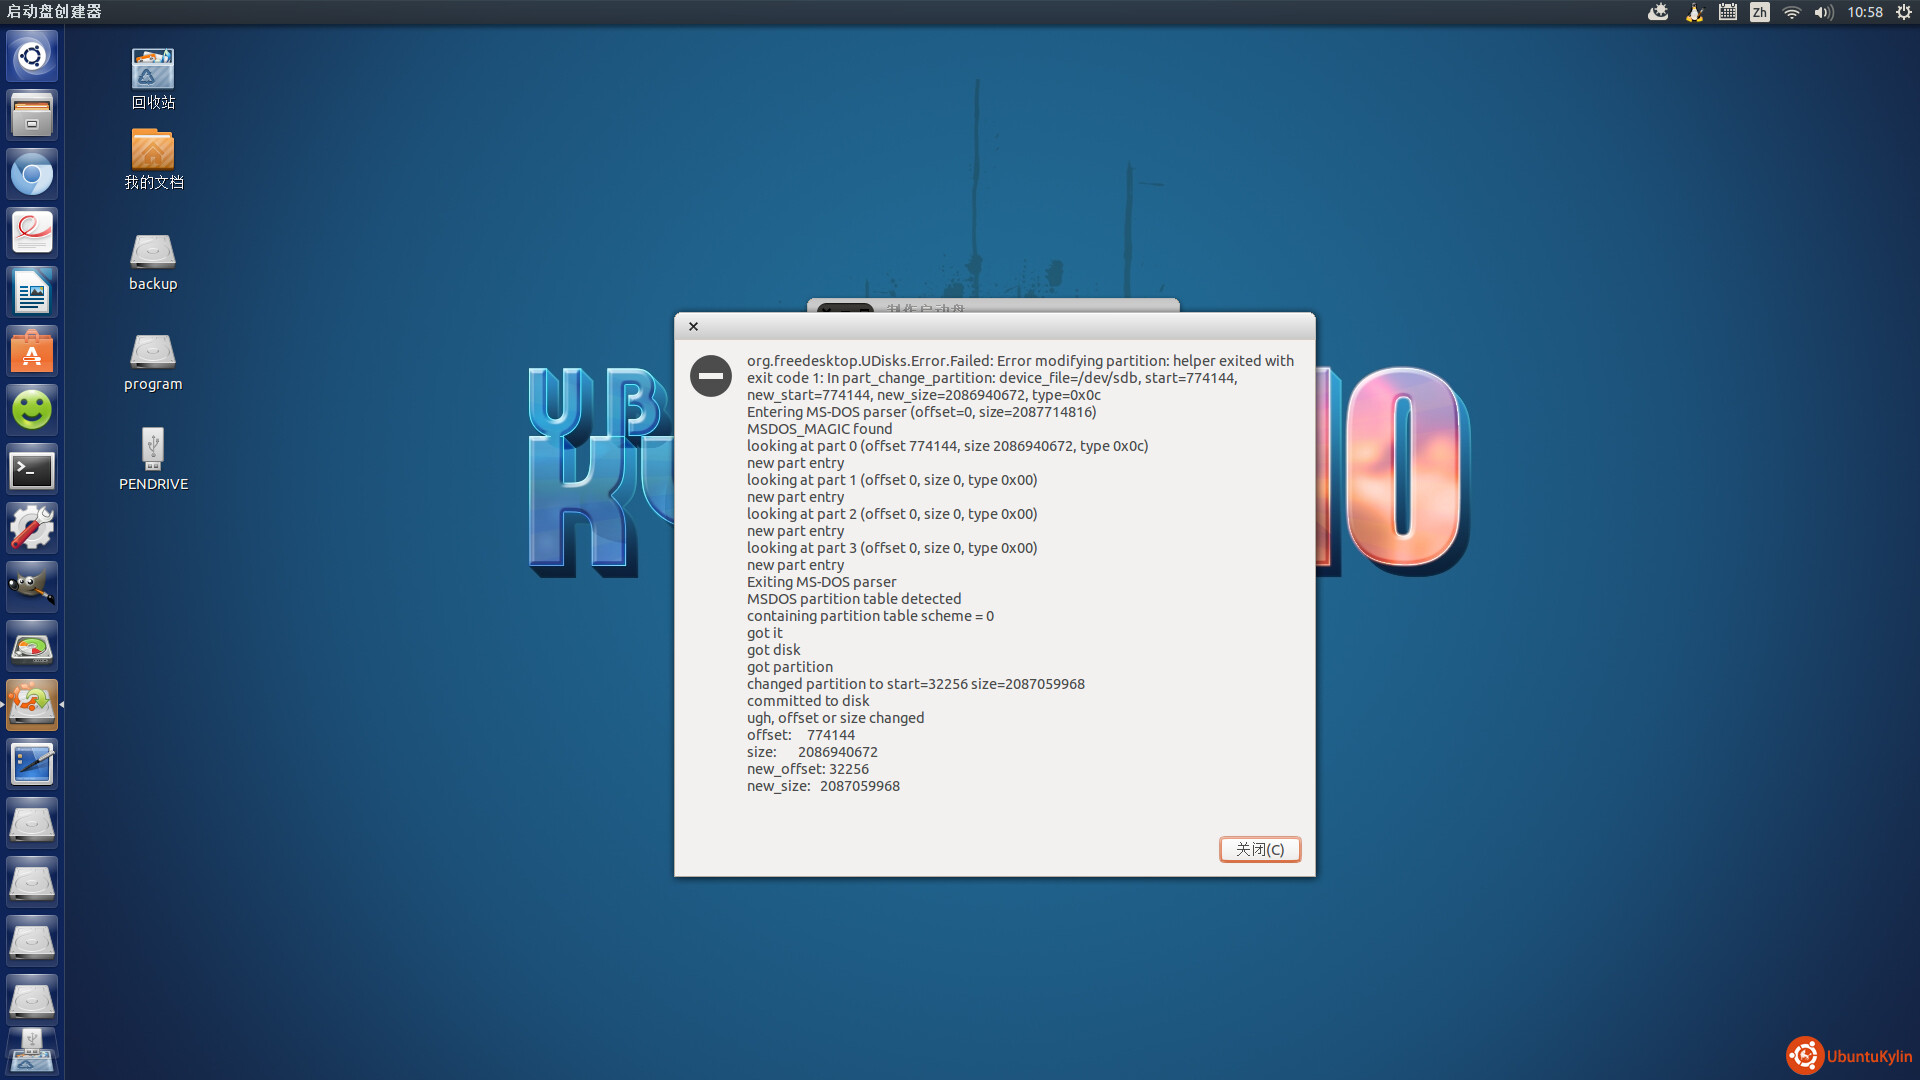Viewport: 1920px width, 1080px height.
Task: Click the 关闭(C) button in error dialog
Action: point(1259,849)
